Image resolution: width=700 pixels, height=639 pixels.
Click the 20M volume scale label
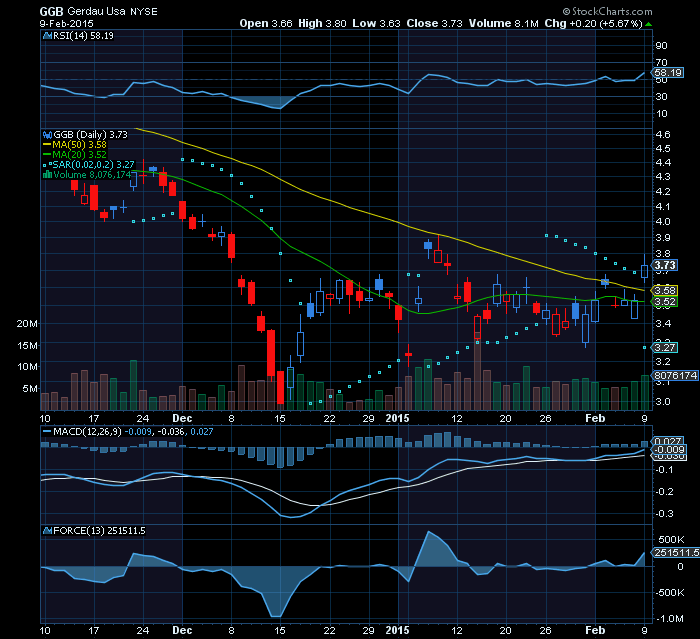pyautogui.click(x=27, y=324)
